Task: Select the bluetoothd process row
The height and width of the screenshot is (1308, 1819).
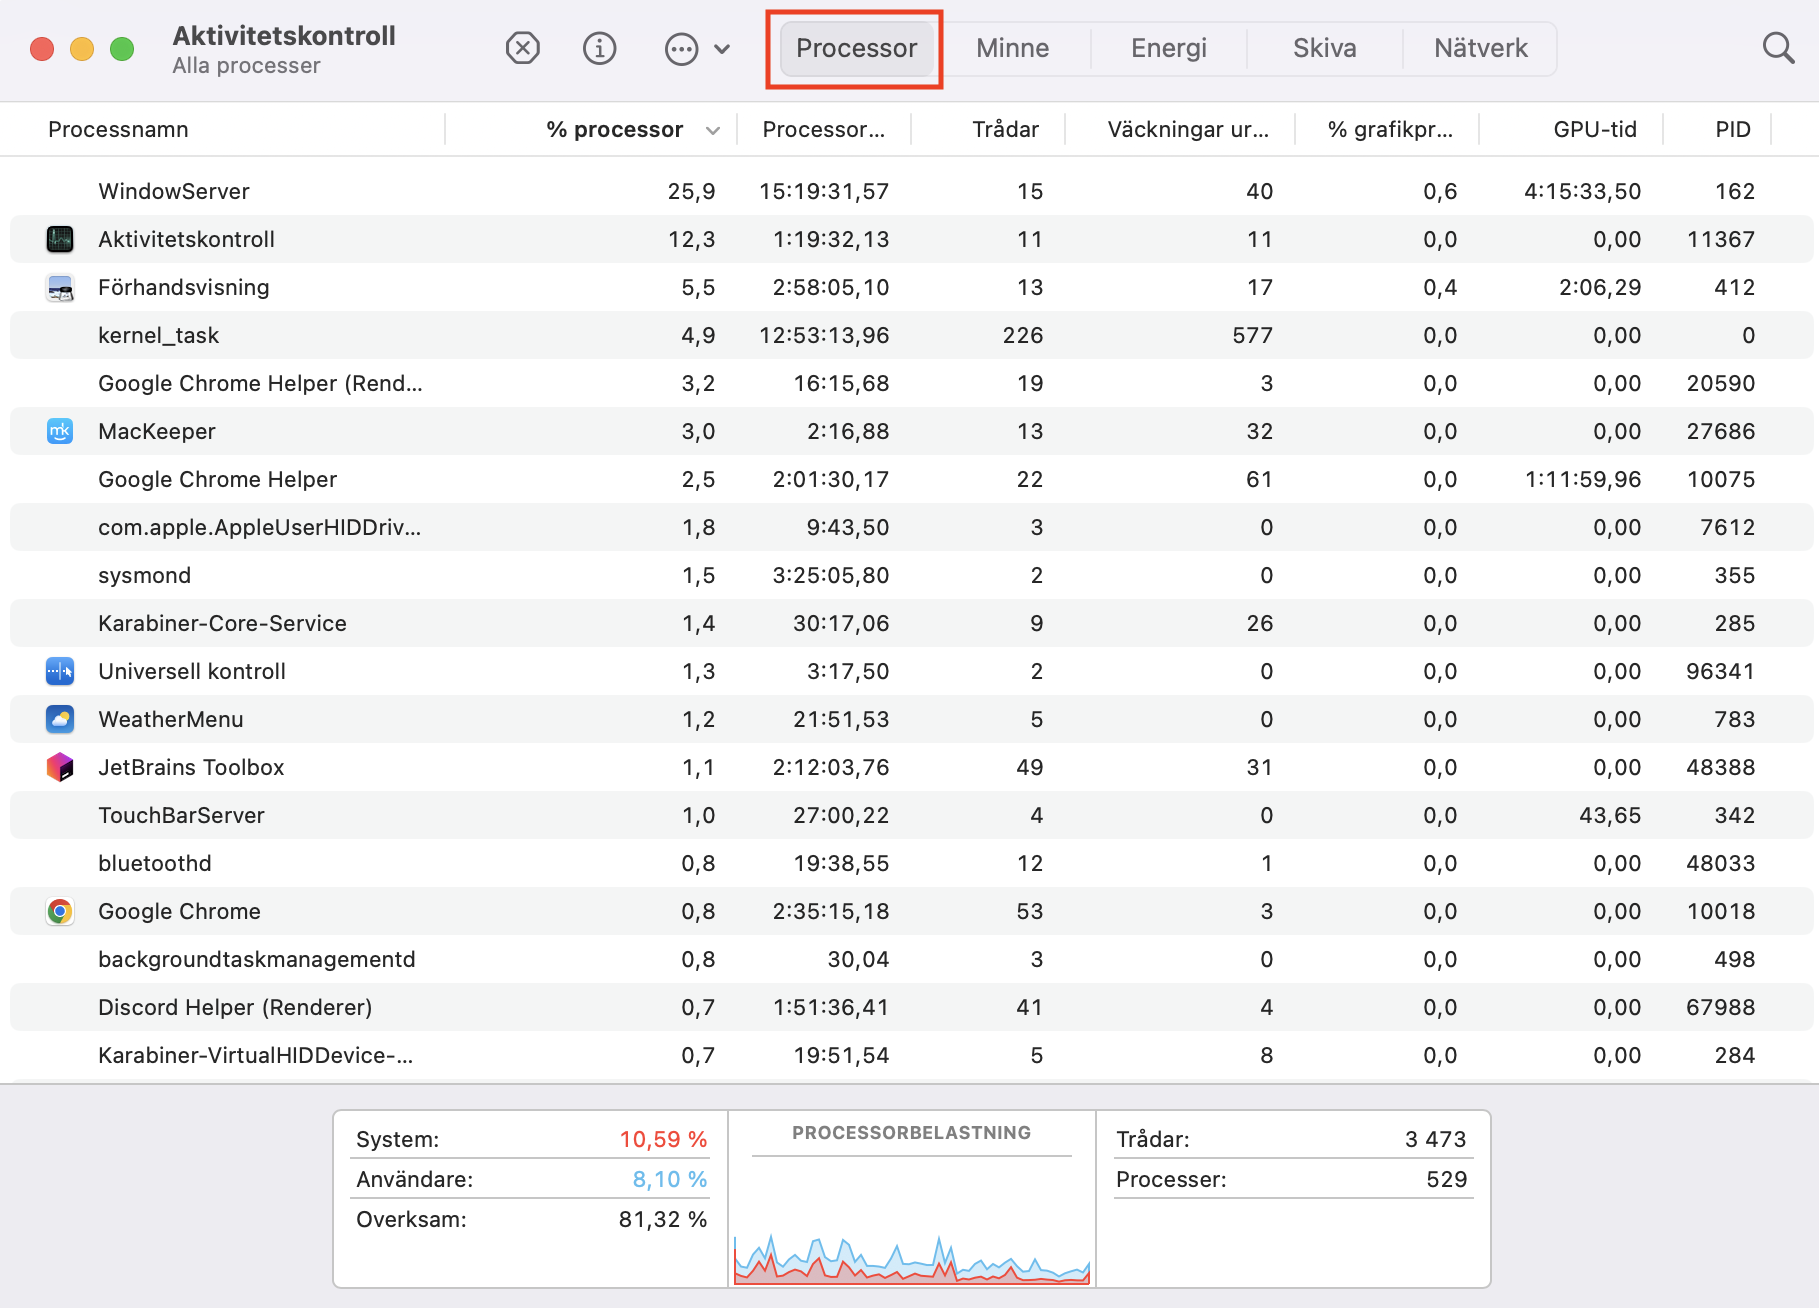Action: tap(911, 863)
